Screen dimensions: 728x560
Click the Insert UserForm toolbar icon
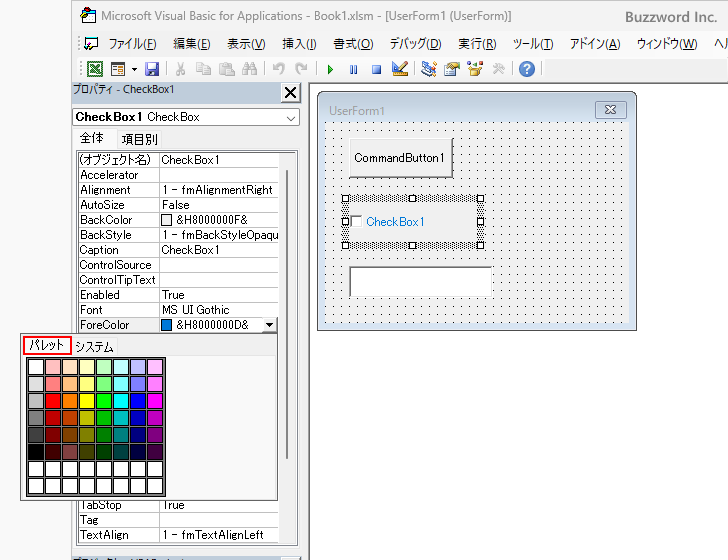(x=118, y=69)
